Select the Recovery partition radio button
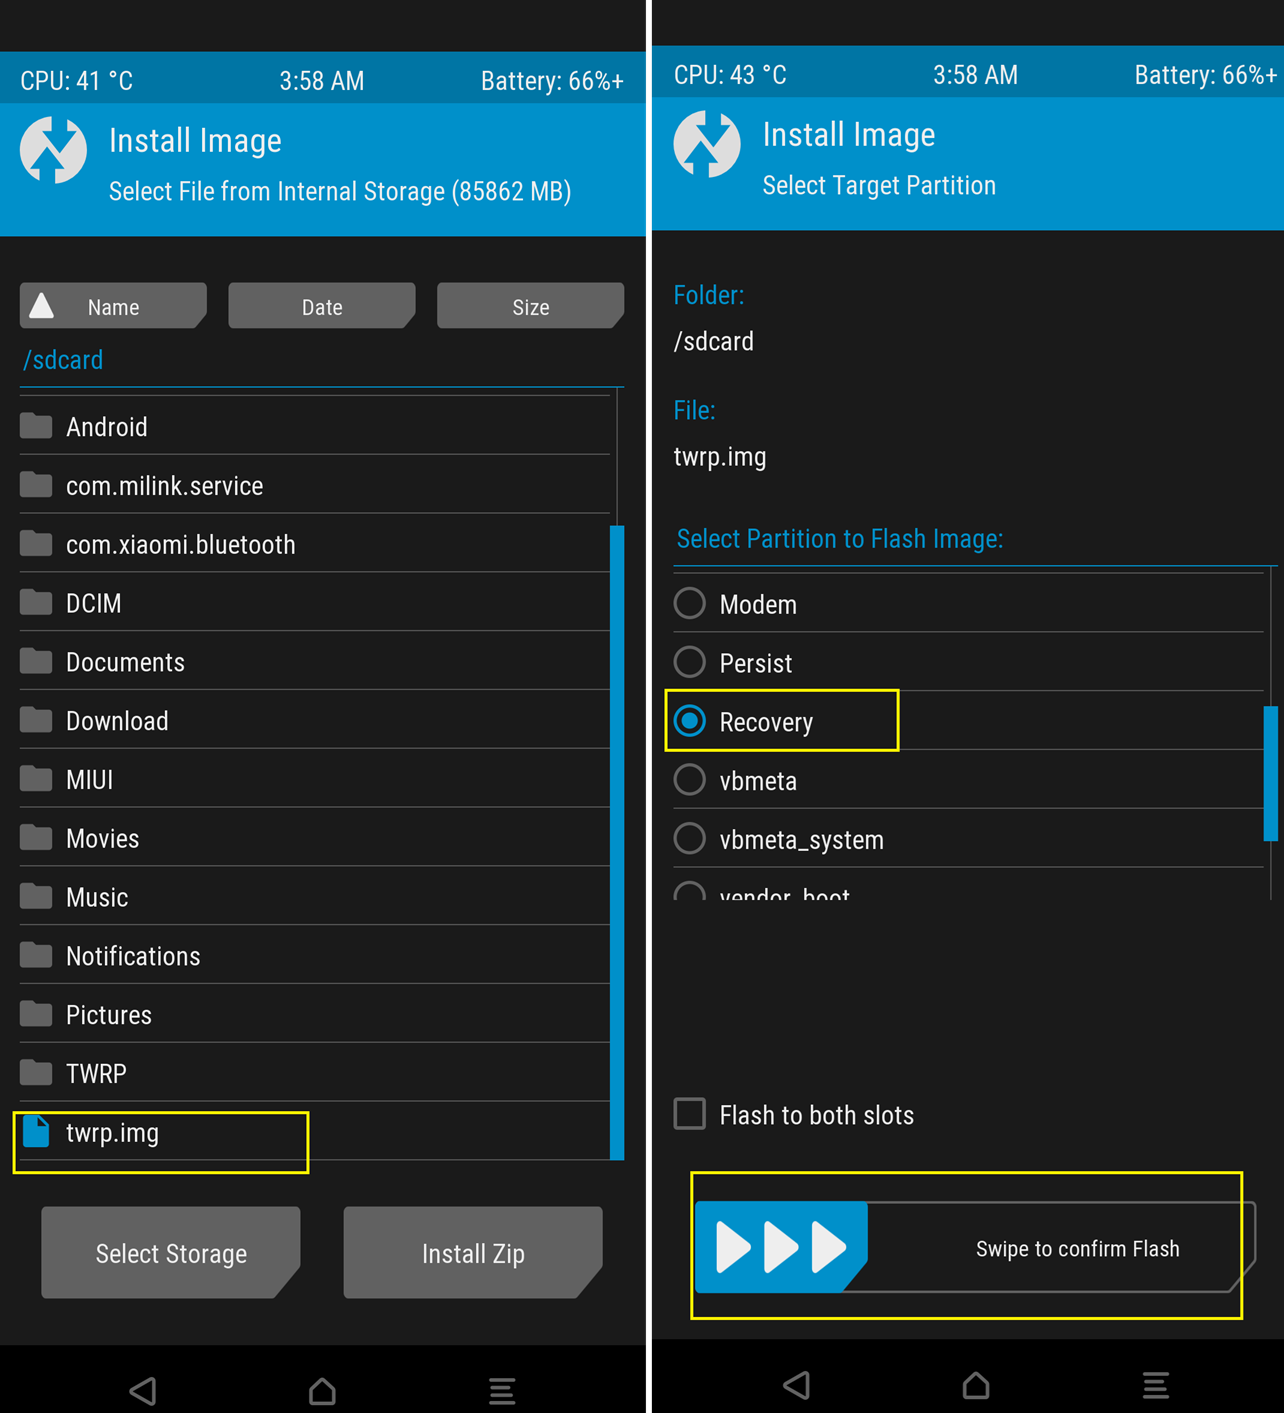Viewport: 1284px width, 1413px height. [690, 721]
